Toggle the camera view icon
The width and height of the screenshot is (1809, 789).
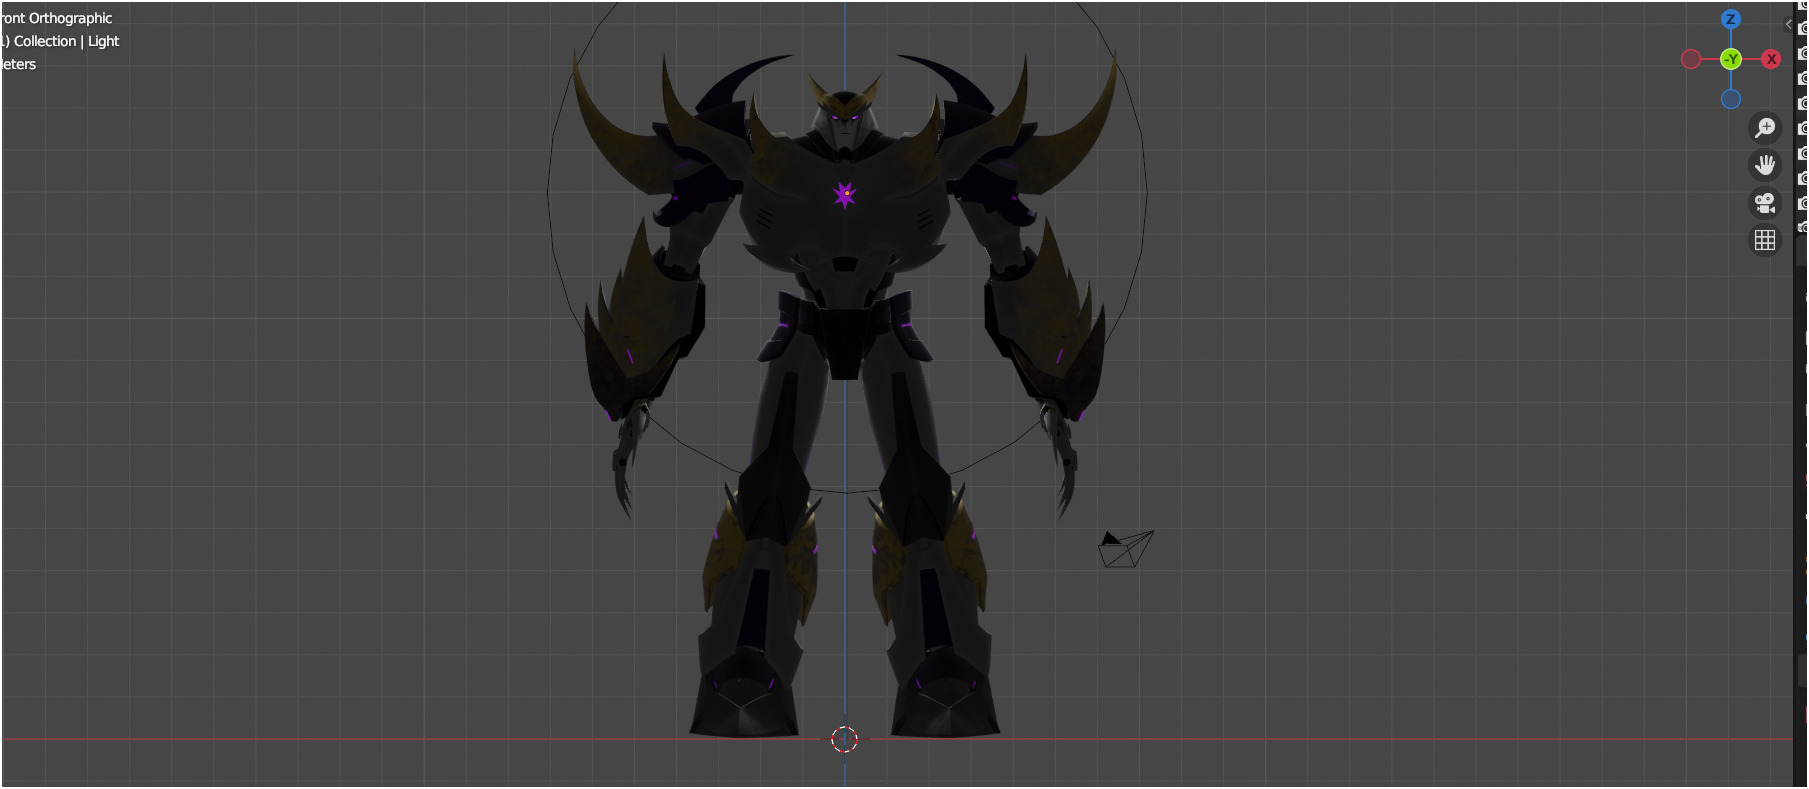1765,203
